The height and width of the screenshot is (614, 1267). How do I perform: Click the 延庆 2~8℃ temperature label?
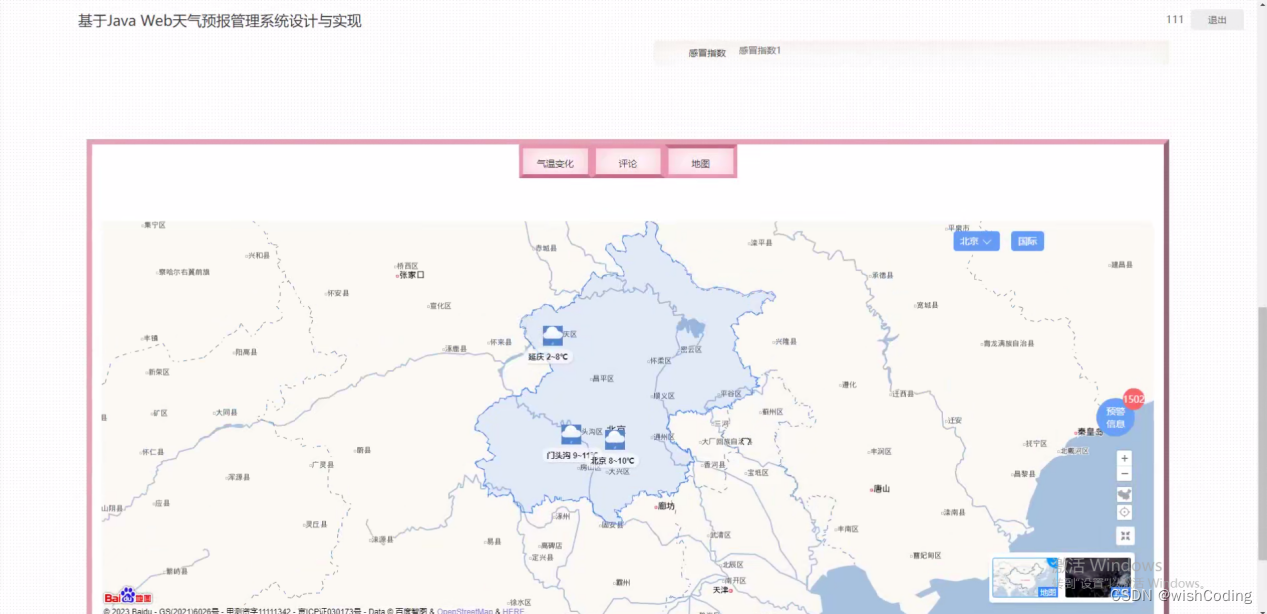(x=548, y=357)
